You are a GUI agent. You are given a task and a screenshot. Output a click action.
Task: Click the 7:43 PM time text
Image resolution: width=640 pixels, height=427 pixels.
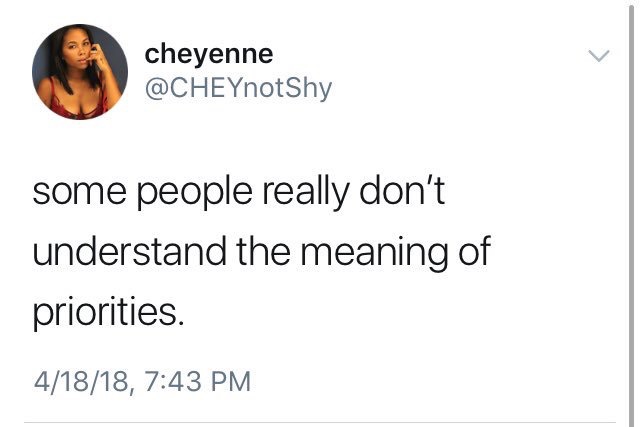[x=198, y=381]
